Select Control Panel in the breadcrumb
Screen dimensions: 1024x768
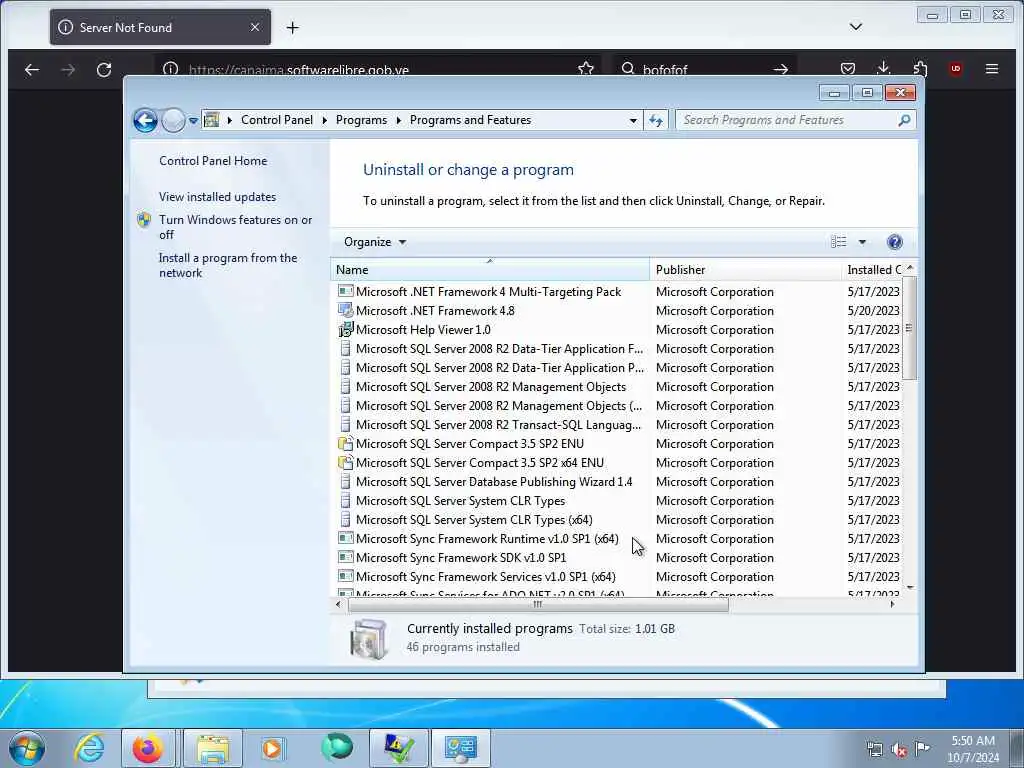pos(277,120)
